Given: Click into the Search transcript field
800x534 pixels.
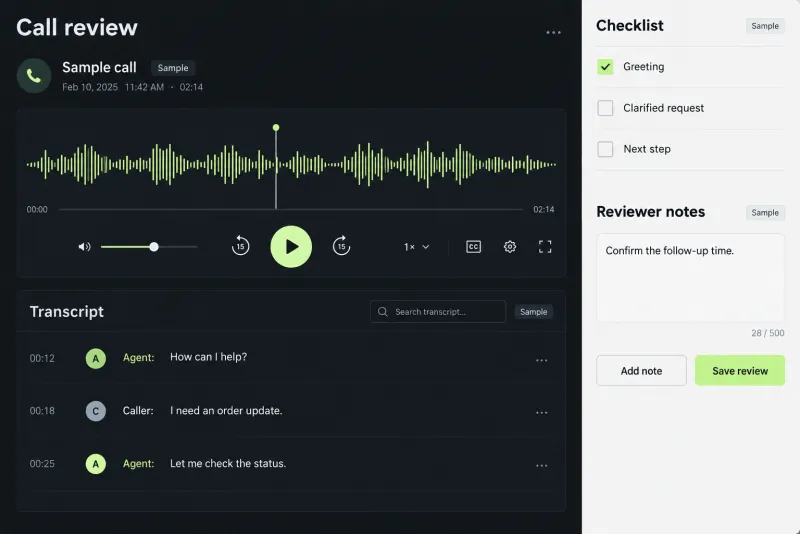Looking at the screenshot, I should [438, 312].
